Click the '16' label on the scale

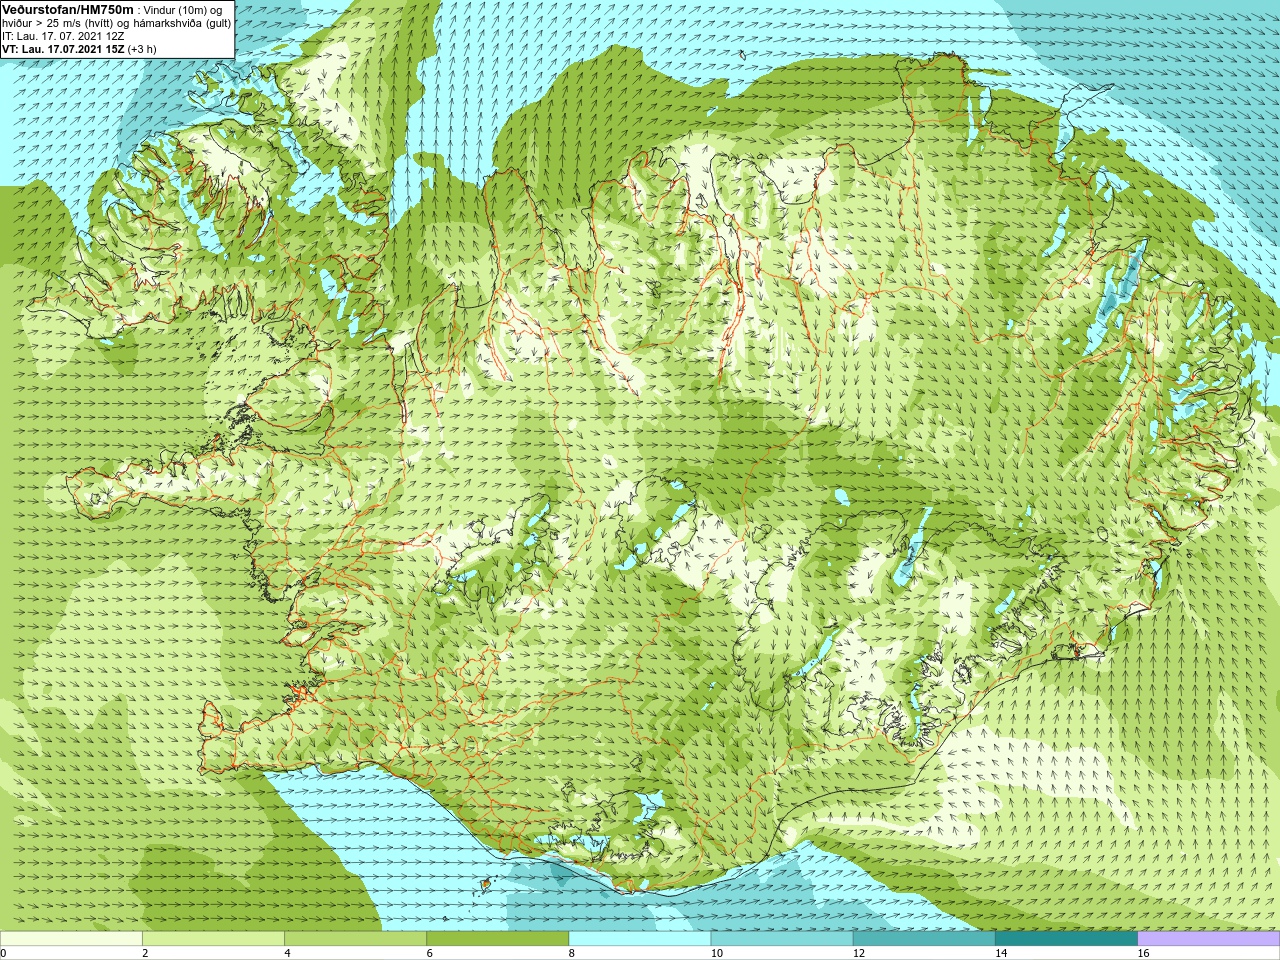point(1143,953)
